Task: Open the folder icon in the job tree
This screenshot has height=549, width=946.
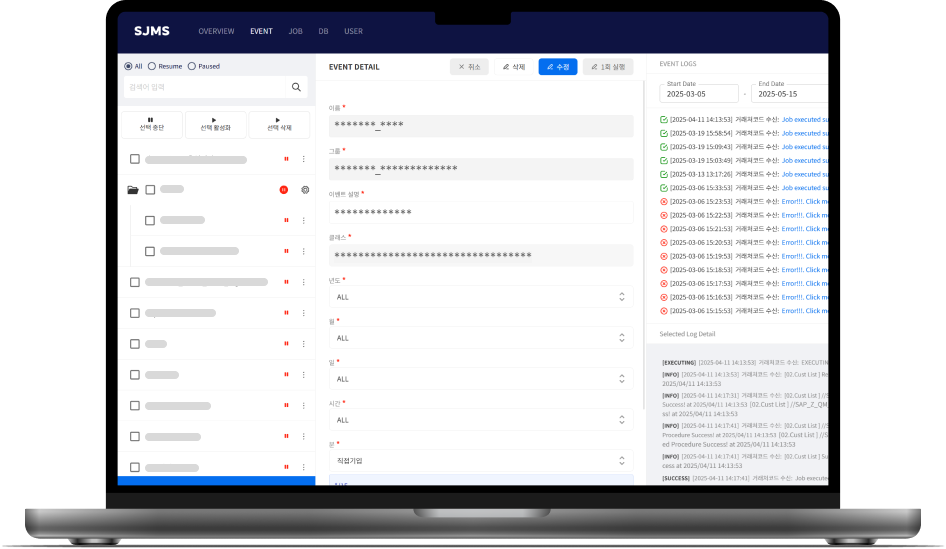Action: tap(133, 190)
